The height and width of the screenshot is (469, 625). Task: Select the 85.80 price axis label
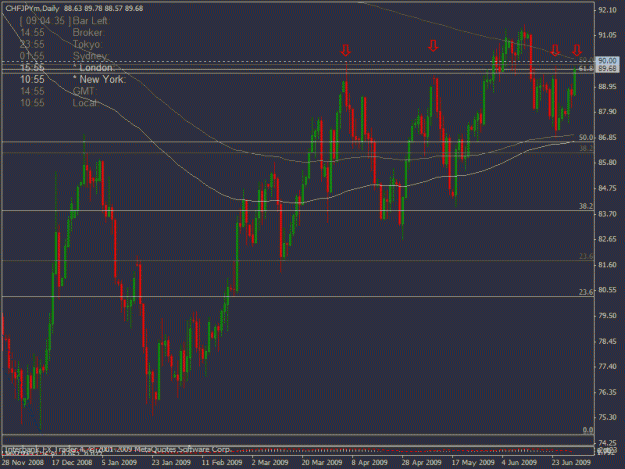click(x=607, y=163)
